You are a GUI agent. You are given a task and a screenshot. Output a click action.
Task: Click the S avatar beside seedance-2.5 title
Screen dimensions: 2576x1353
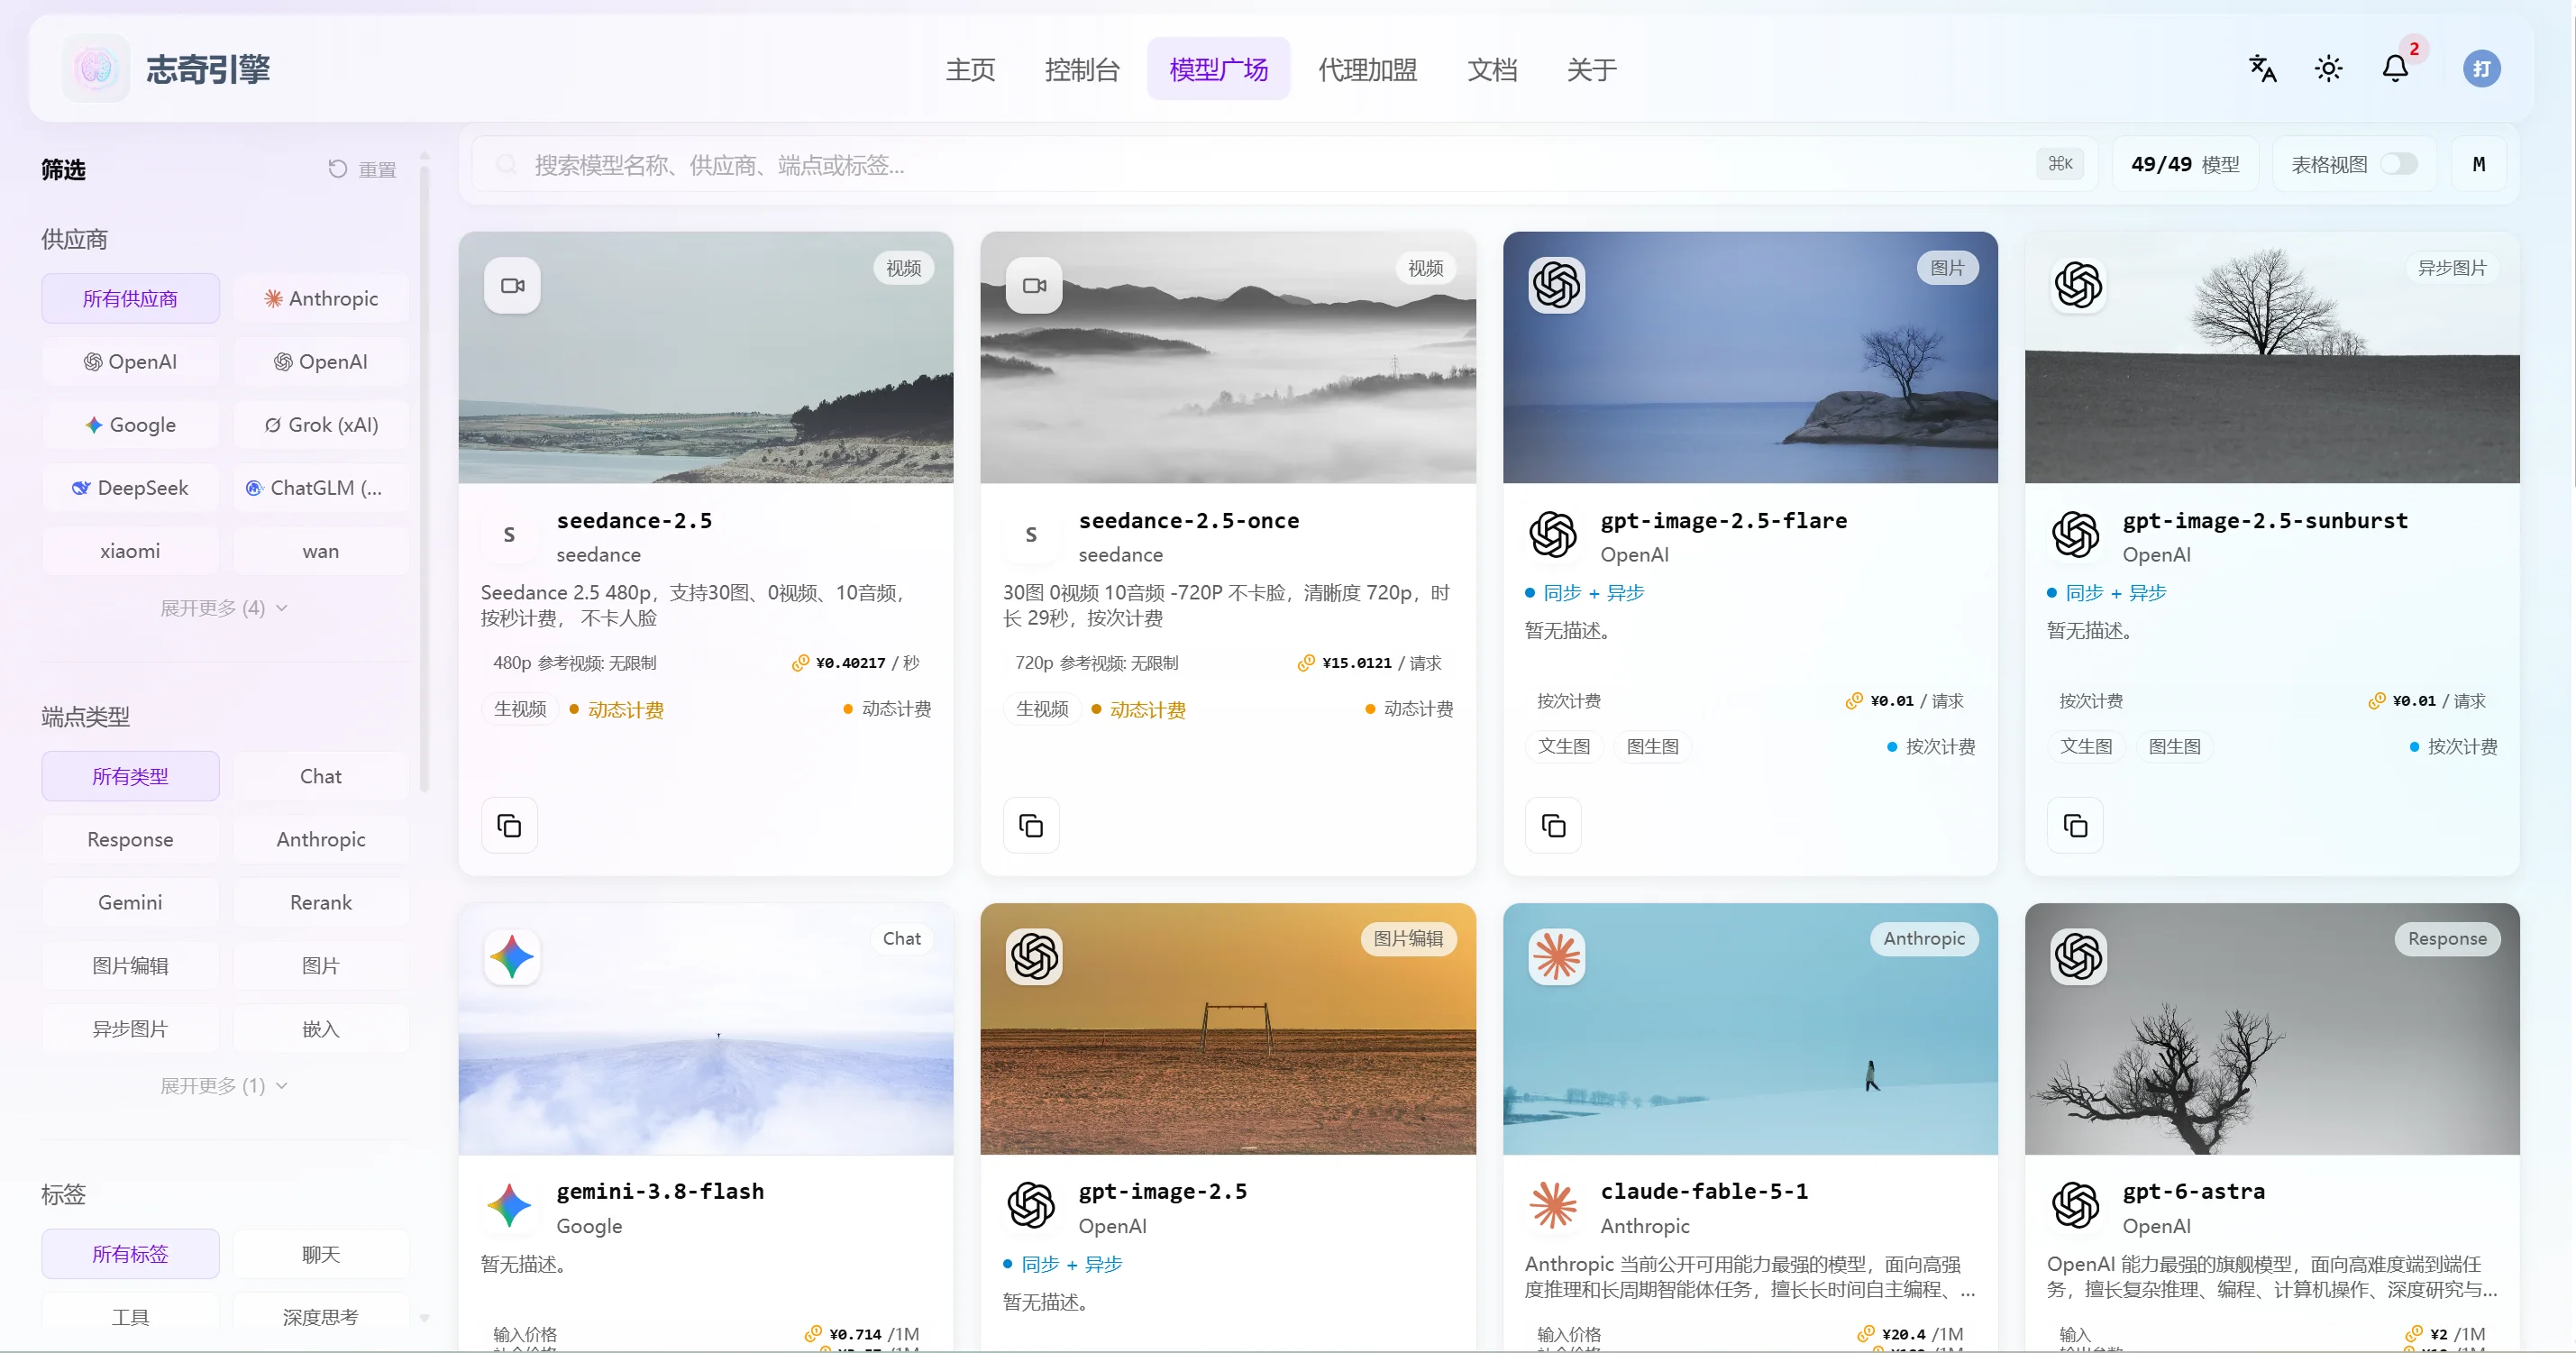pos(509,534)
